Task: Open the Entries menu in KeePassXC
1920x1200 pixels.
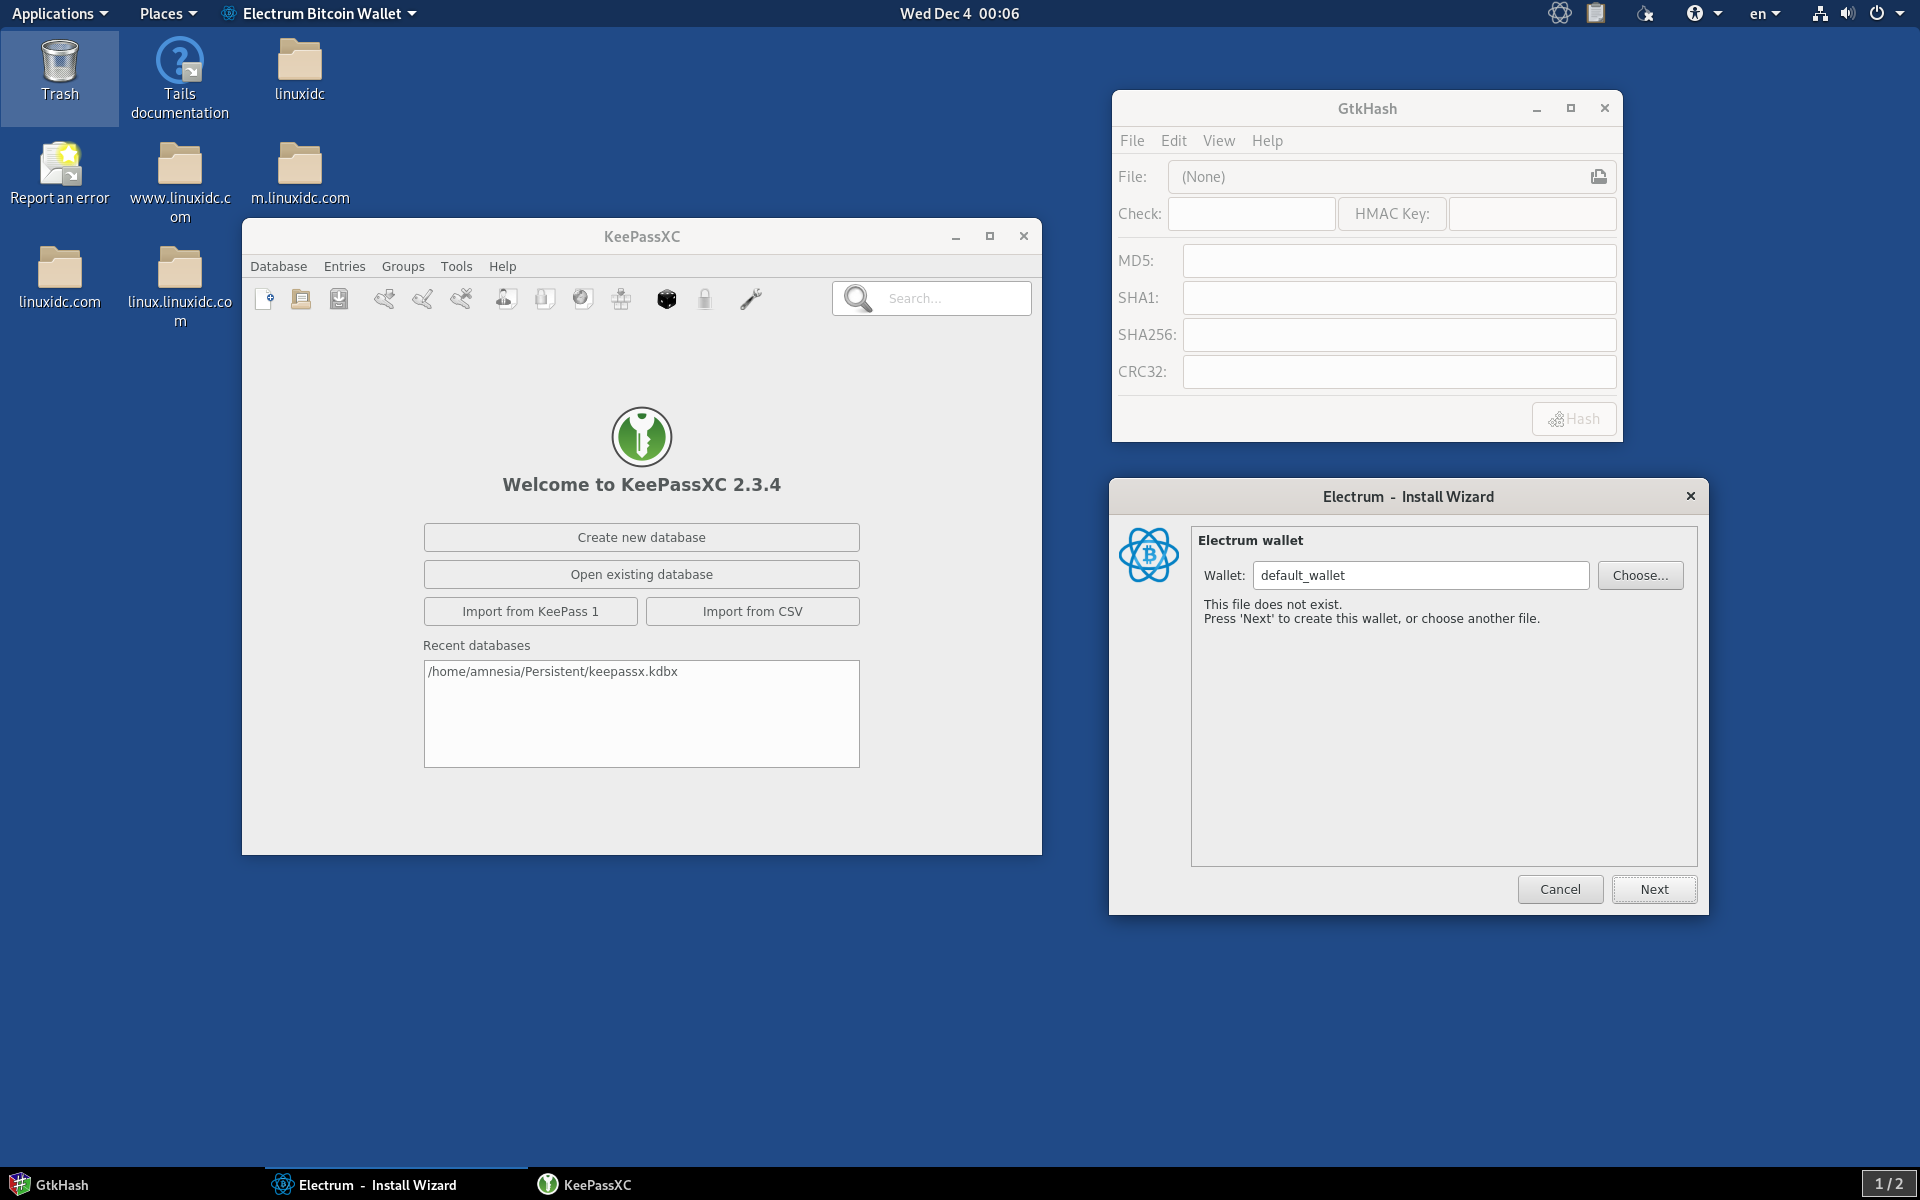Action: tap(344, 266)
